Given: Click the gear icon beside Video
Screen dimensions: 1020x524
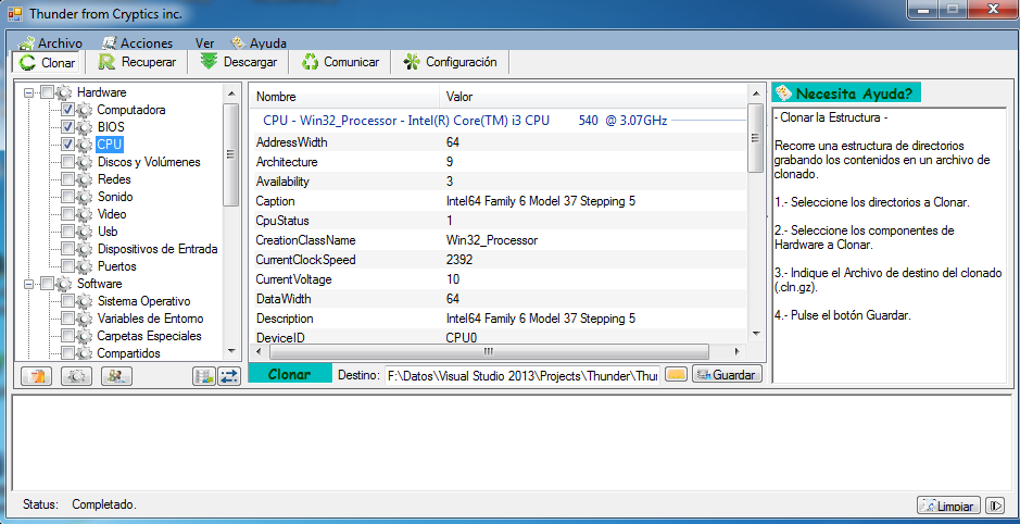Looking at the screenshot, I should point(85,215).
